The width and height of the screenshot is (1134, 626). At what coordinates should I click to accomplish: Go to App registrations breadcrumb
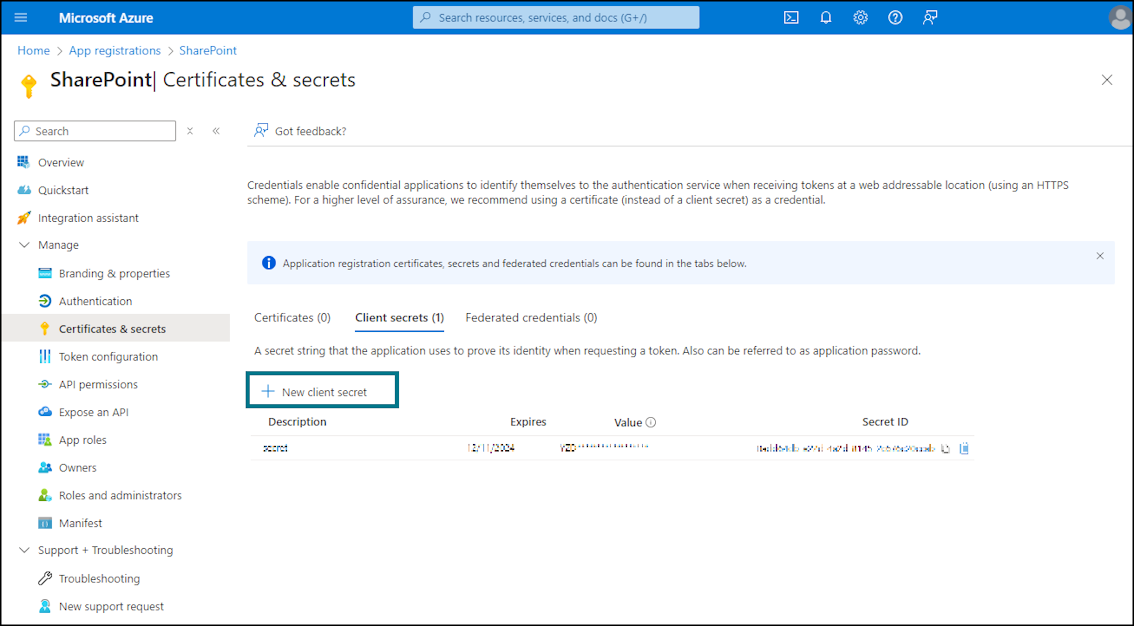[115, 51]
